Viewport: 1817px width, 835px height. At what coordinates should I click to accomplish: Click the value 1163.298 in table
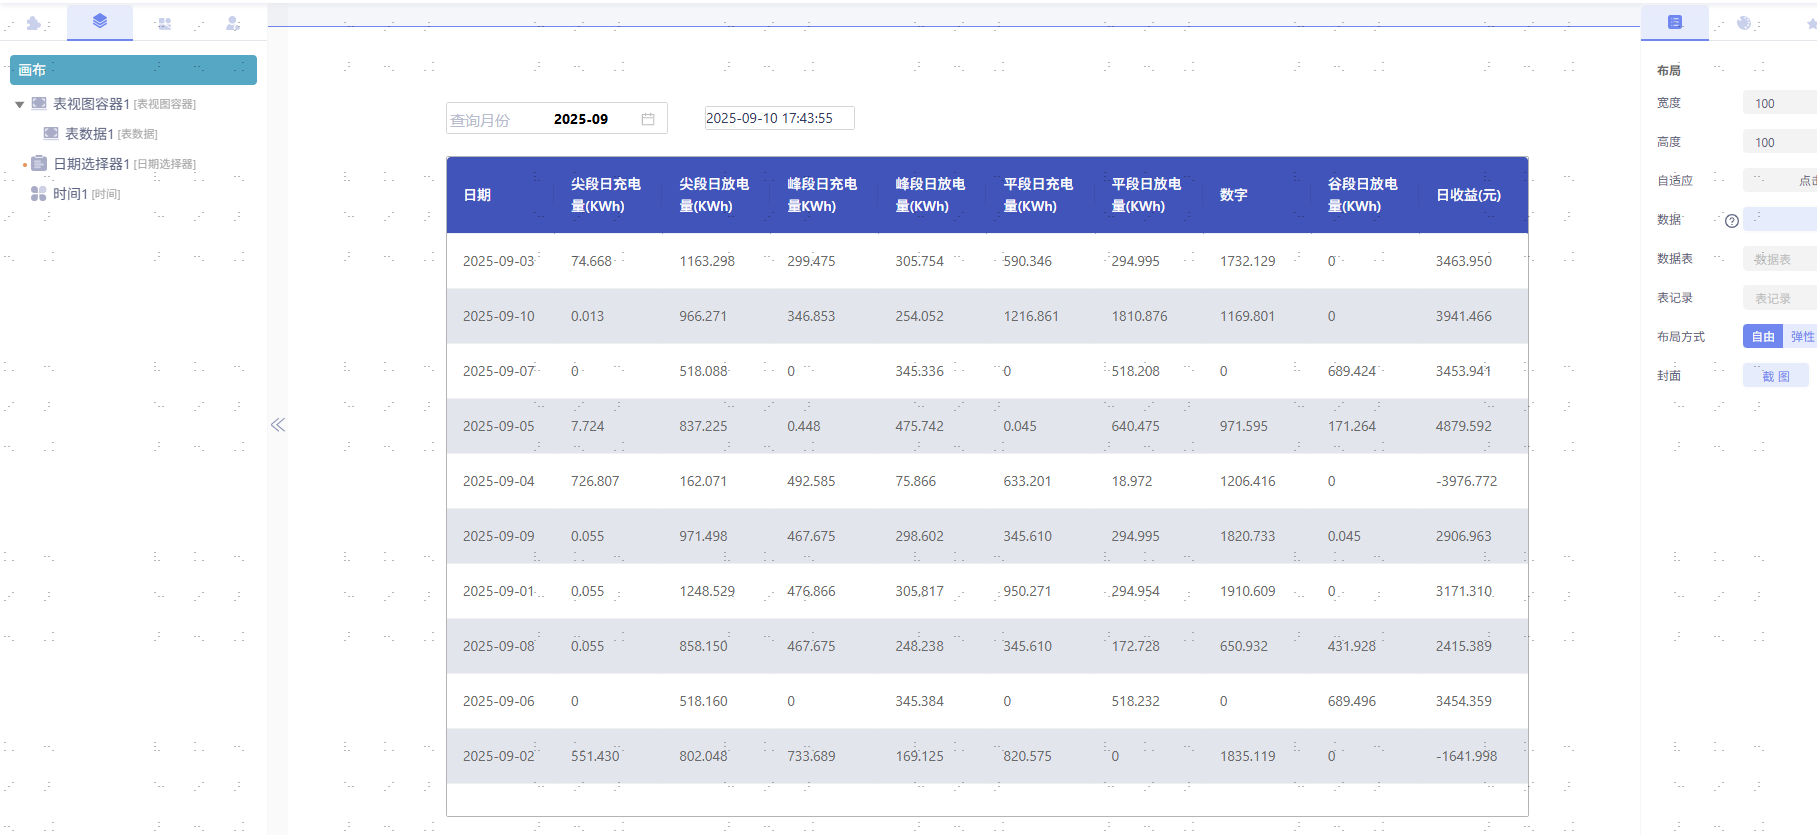(x=707, y=261)
